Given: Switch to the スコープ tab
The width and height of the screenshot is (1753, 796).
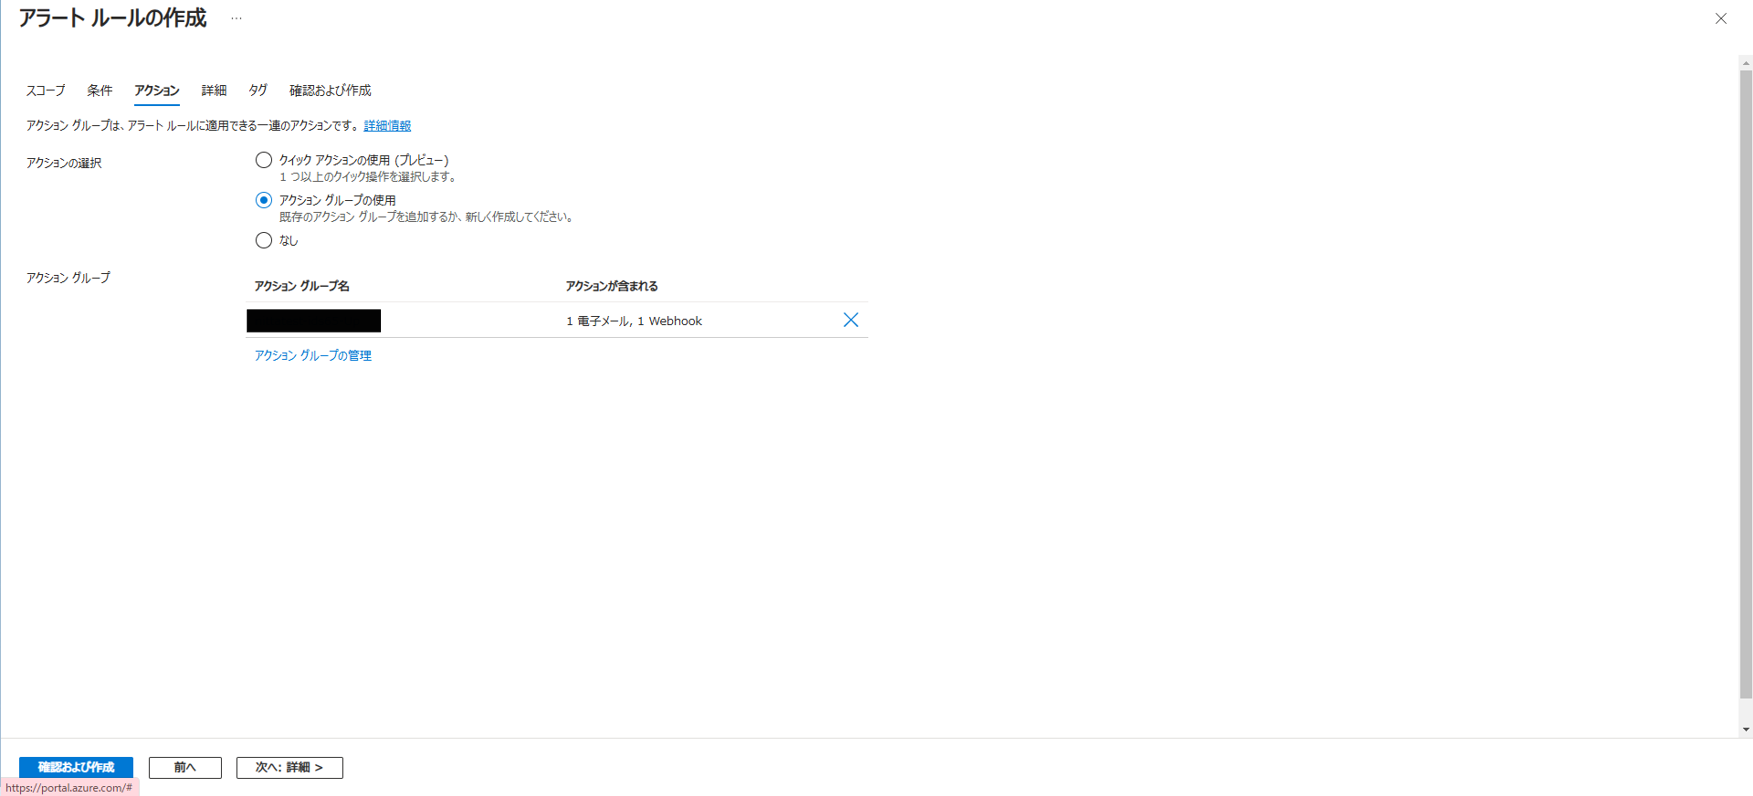Looking at the screenshot, I should 46,91.
